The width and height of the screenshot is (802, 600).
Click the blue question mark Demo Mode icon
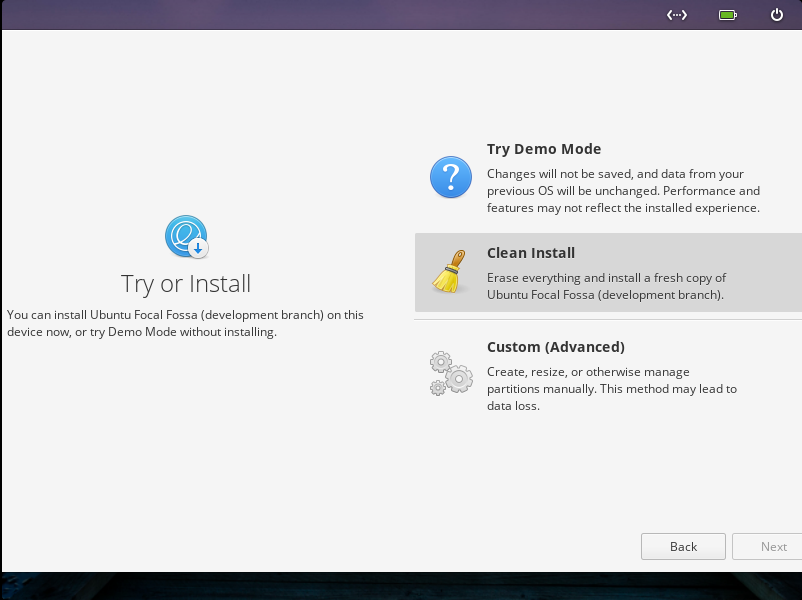tap(451, 177)
